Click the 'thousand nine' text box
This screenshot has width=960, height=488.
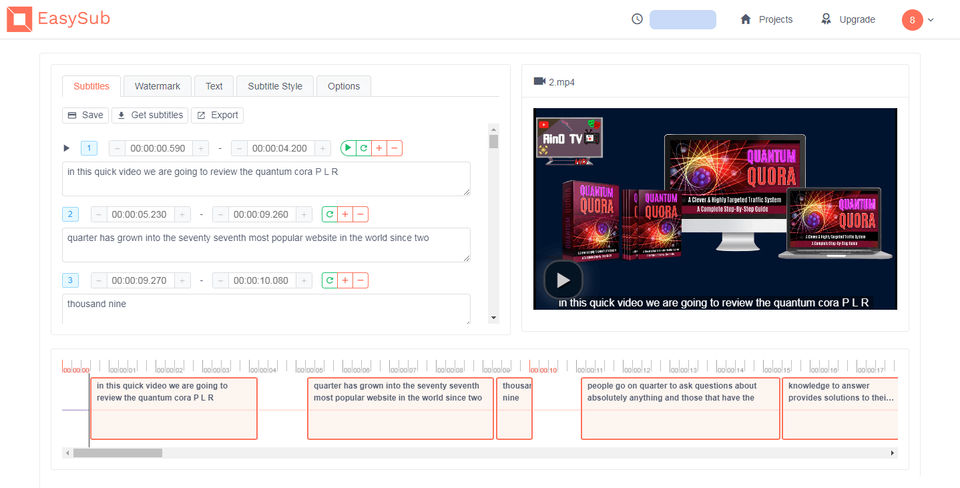pyautogui.click(x=266, y=309)
